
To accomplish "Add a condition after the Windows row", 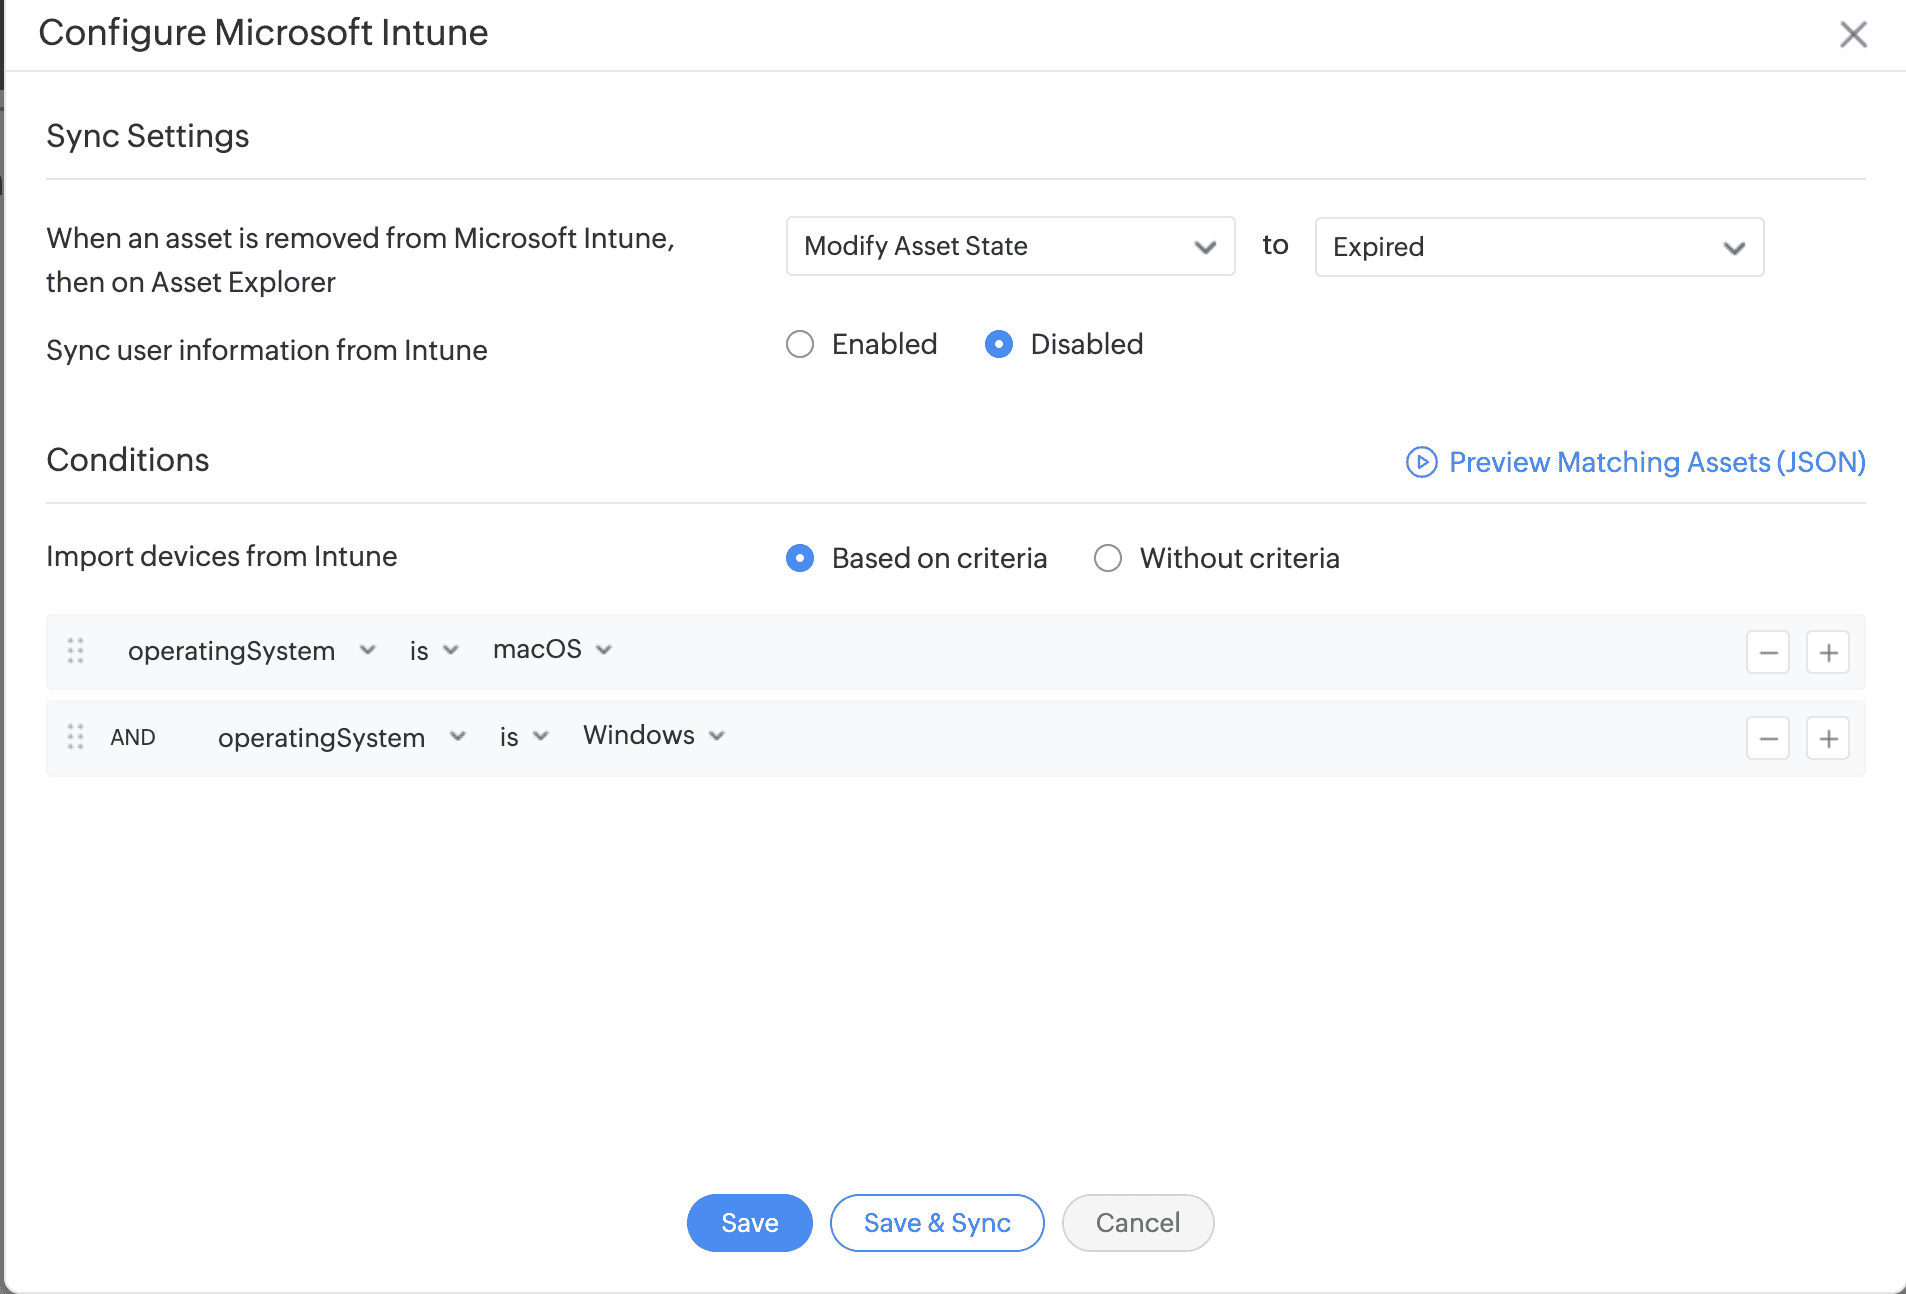I will [1828, 739].
